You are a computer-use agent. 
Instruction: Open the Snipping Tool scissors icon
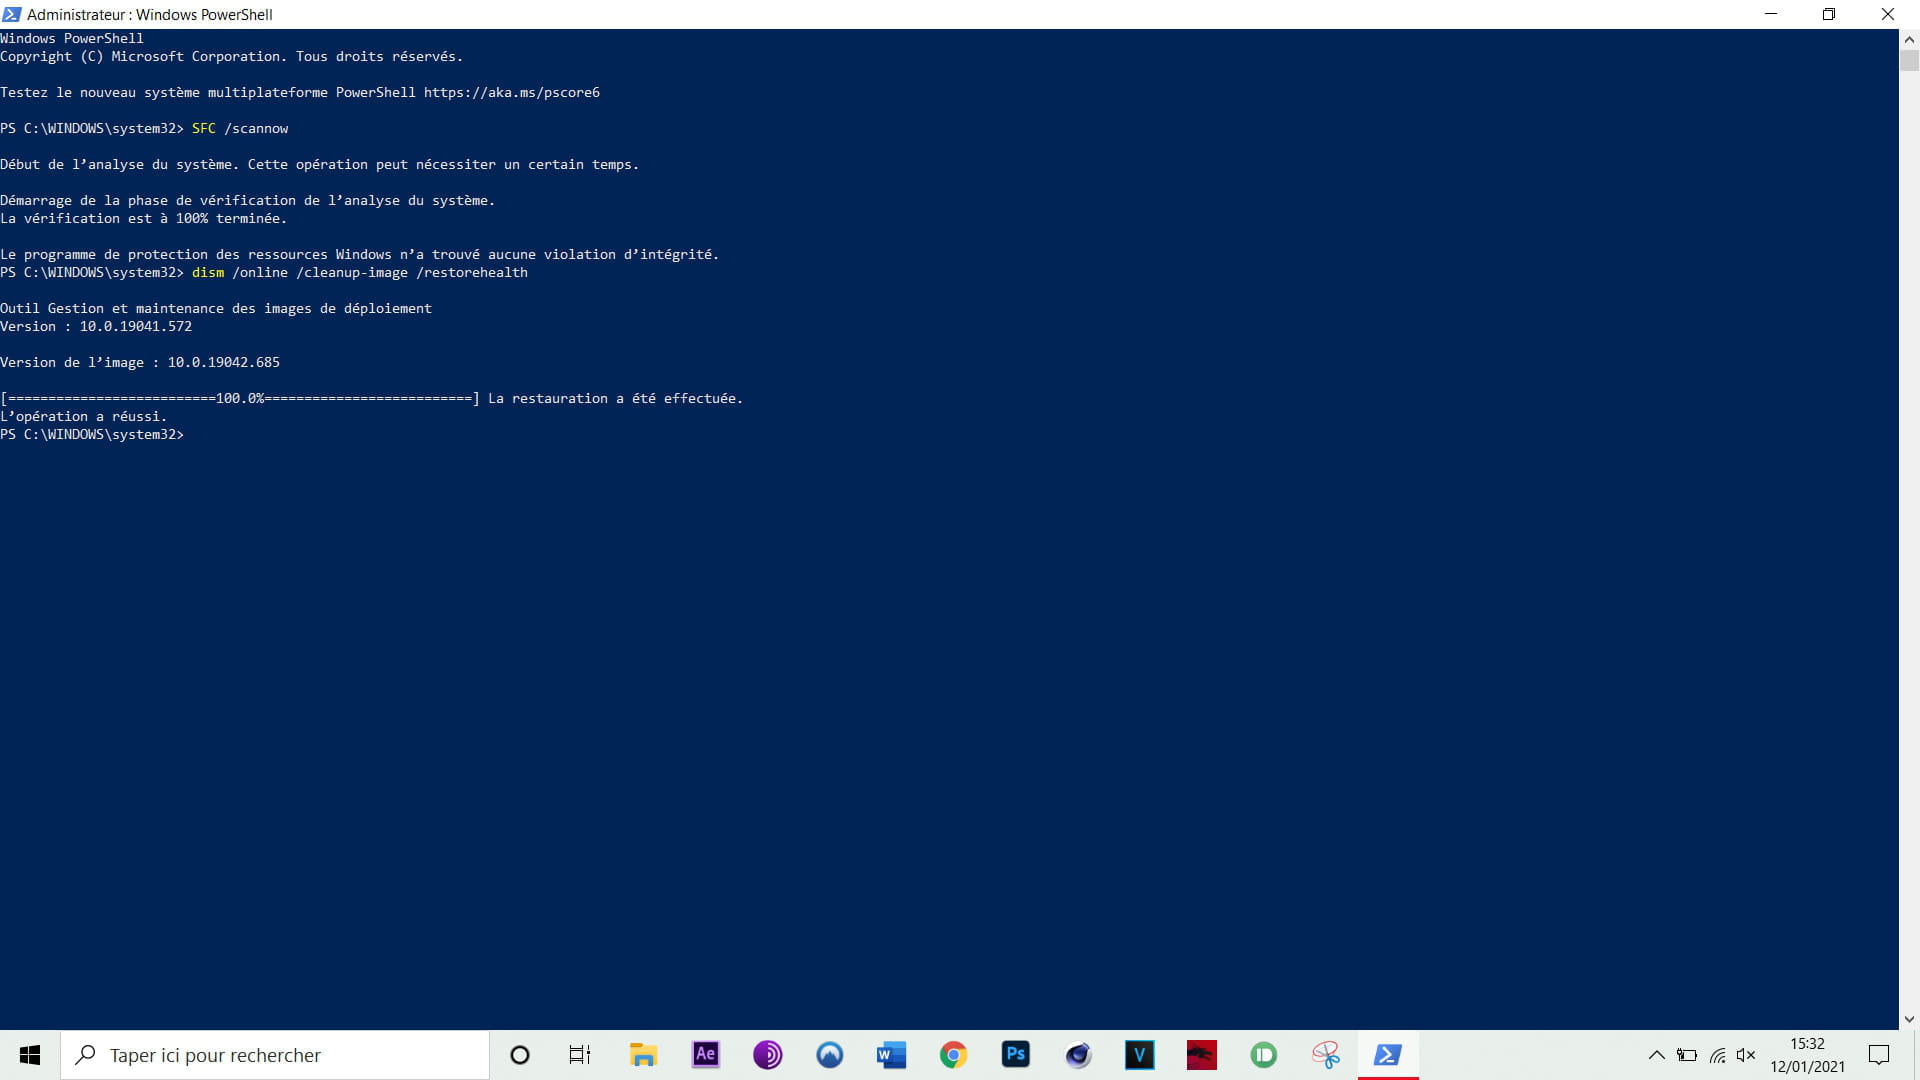coord(1325,1055)
